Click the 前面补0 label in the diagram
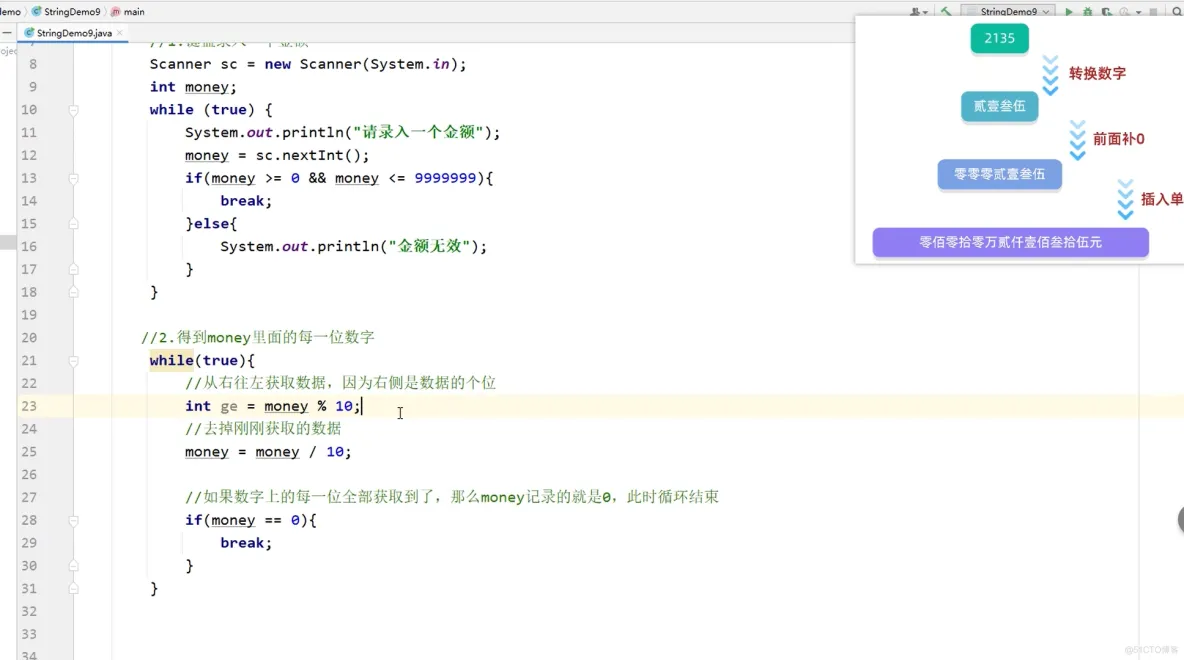 point(1118,139)
